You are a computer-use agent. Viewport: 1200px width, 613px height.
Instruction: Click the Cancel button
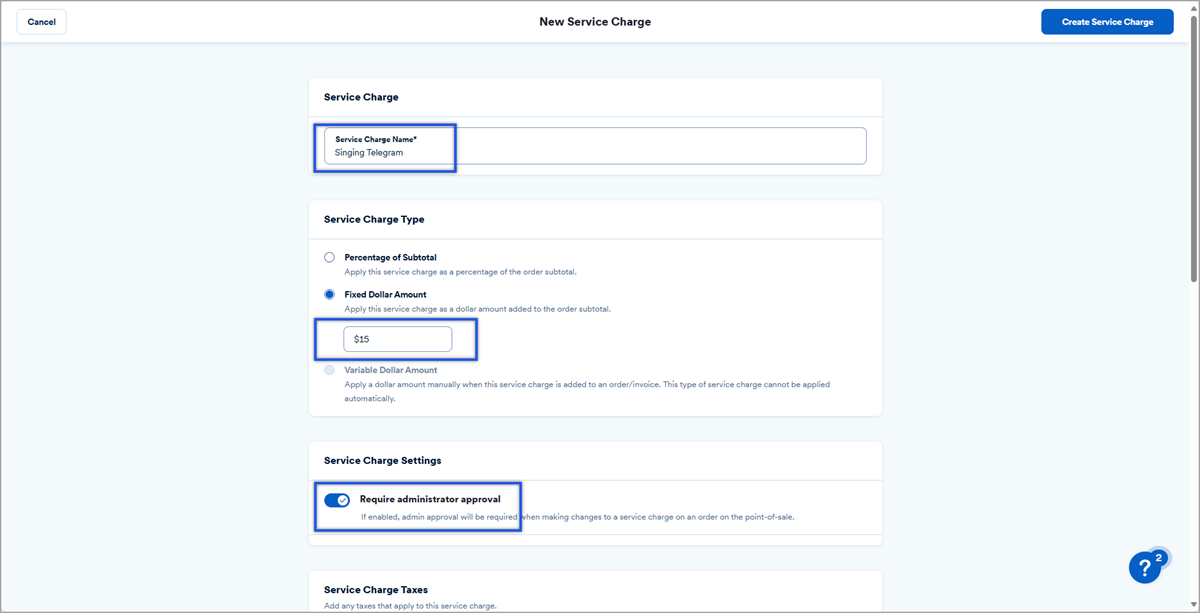click(x=41, y=21)
